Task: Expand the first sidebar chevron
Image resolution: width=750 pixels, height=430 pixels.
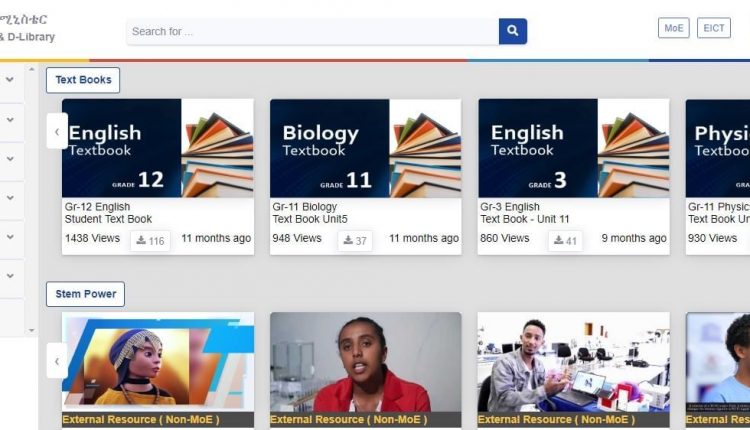Action: tap(10, 79)
